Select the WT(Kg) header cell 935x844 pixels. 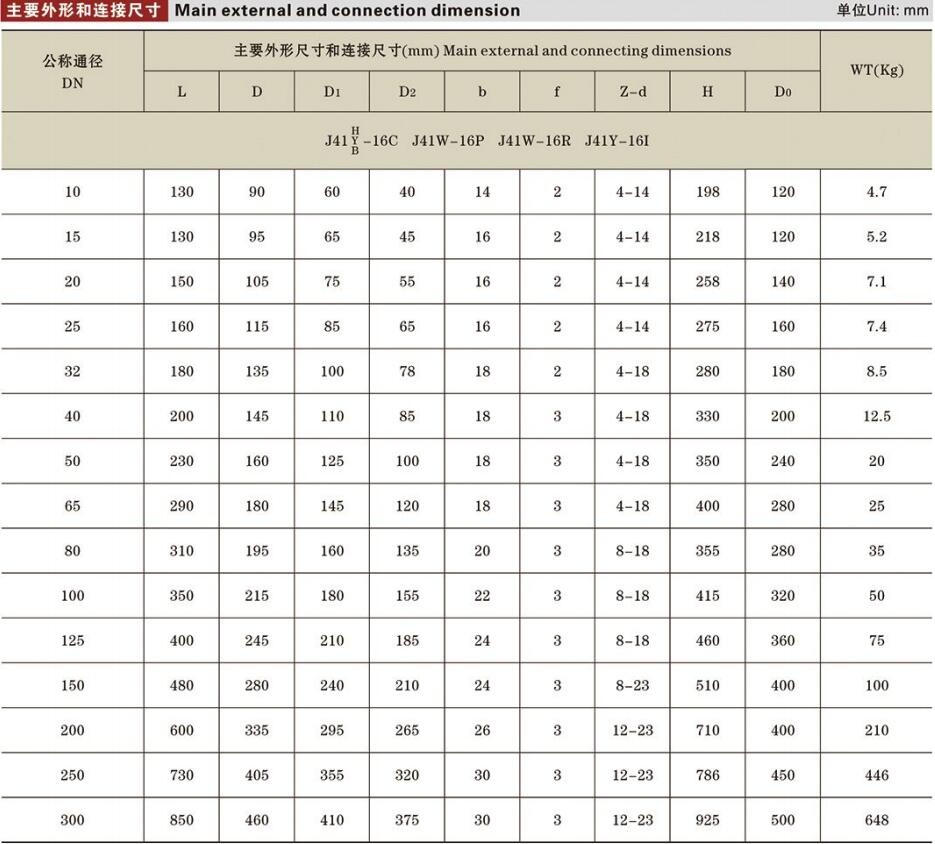pos(876,70)
